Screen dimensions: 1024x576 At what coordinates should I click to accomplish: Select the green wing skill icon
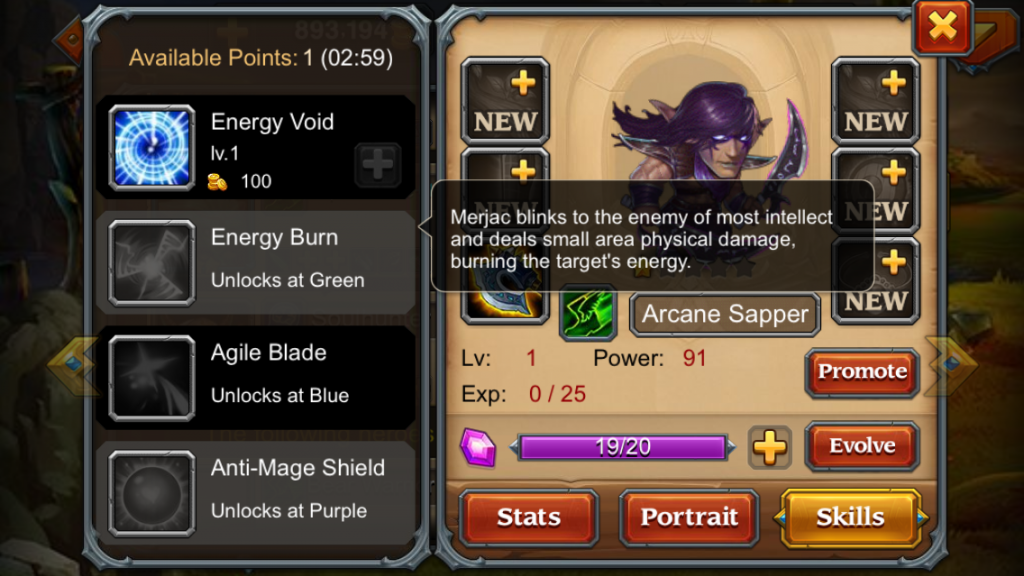pos(588,313)
